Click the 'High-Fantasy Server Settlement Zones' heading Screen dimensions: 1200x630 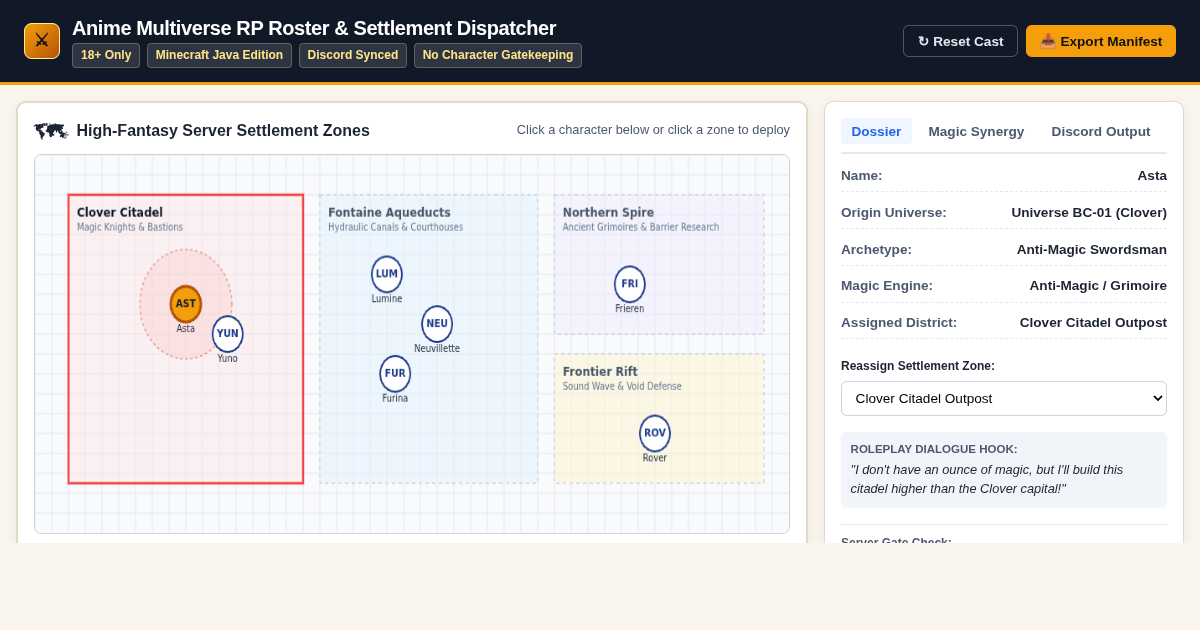coord(223,131)
